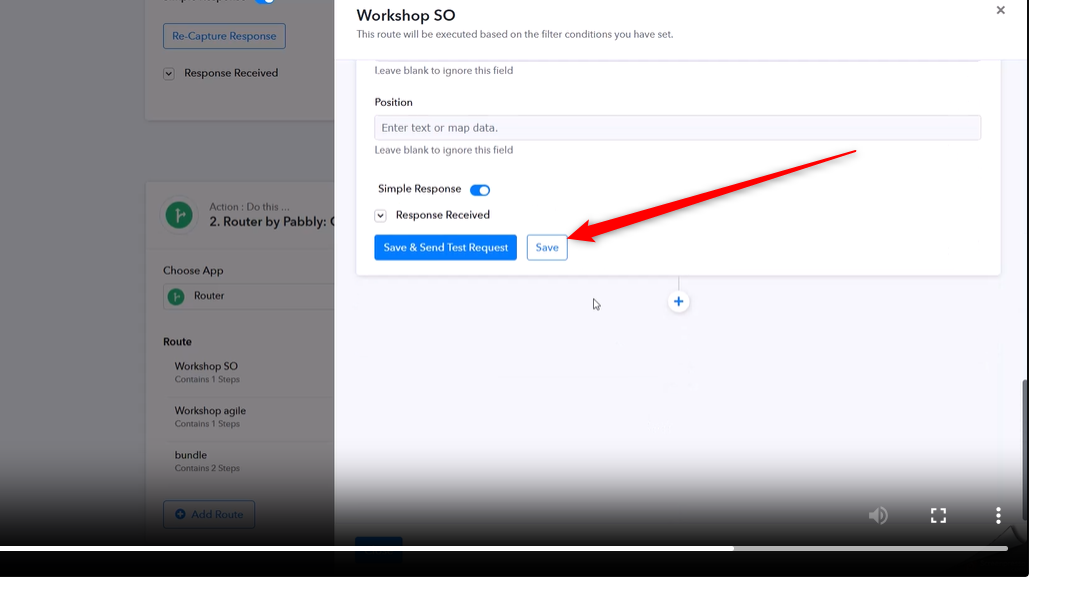The image size is (1087, 594).
Task: Click the panel's vertical scrollbar
Action: (x=1024, y=451)
